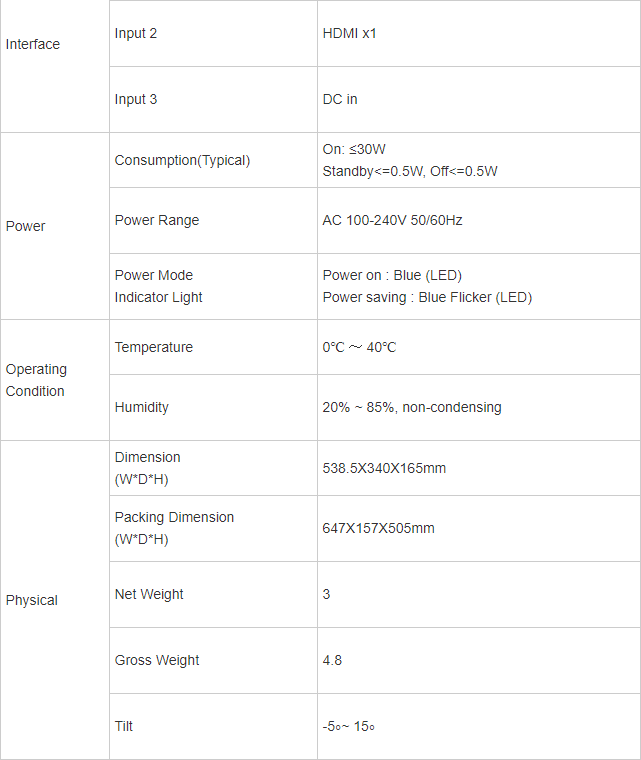Click the HDMI x1 value
The width and height of the screenshot is (641, 760).
point(349,34)
